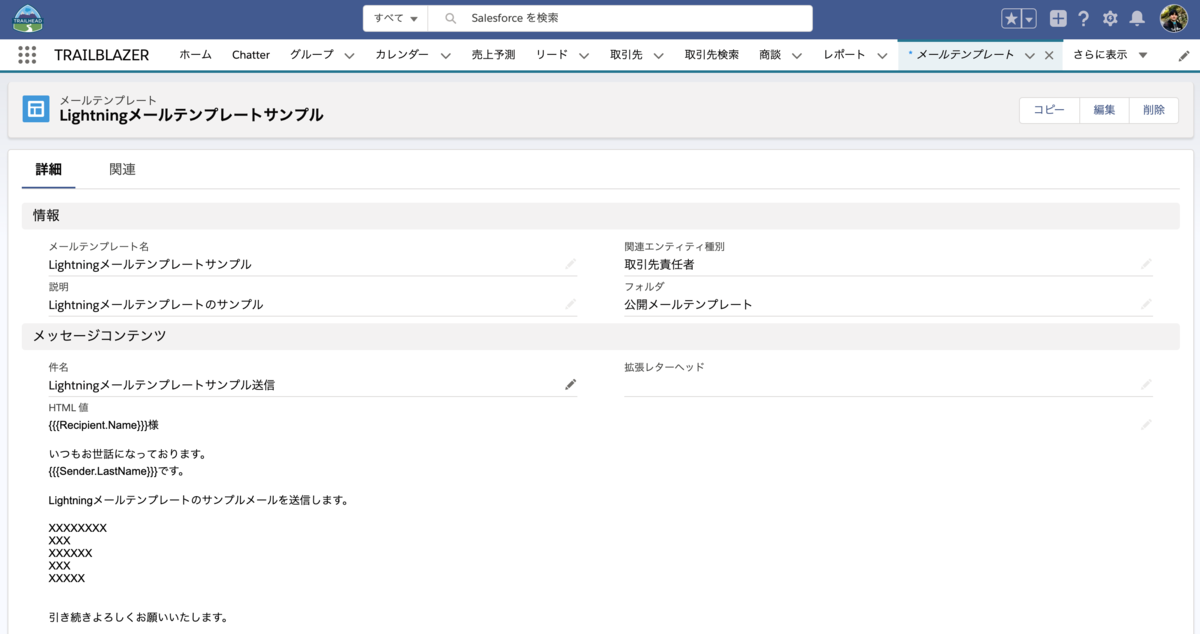This screenshot has width=1200, height=634.
Task: Edit メールテンプレート名 field pencil icon
Action: point(570,264)
